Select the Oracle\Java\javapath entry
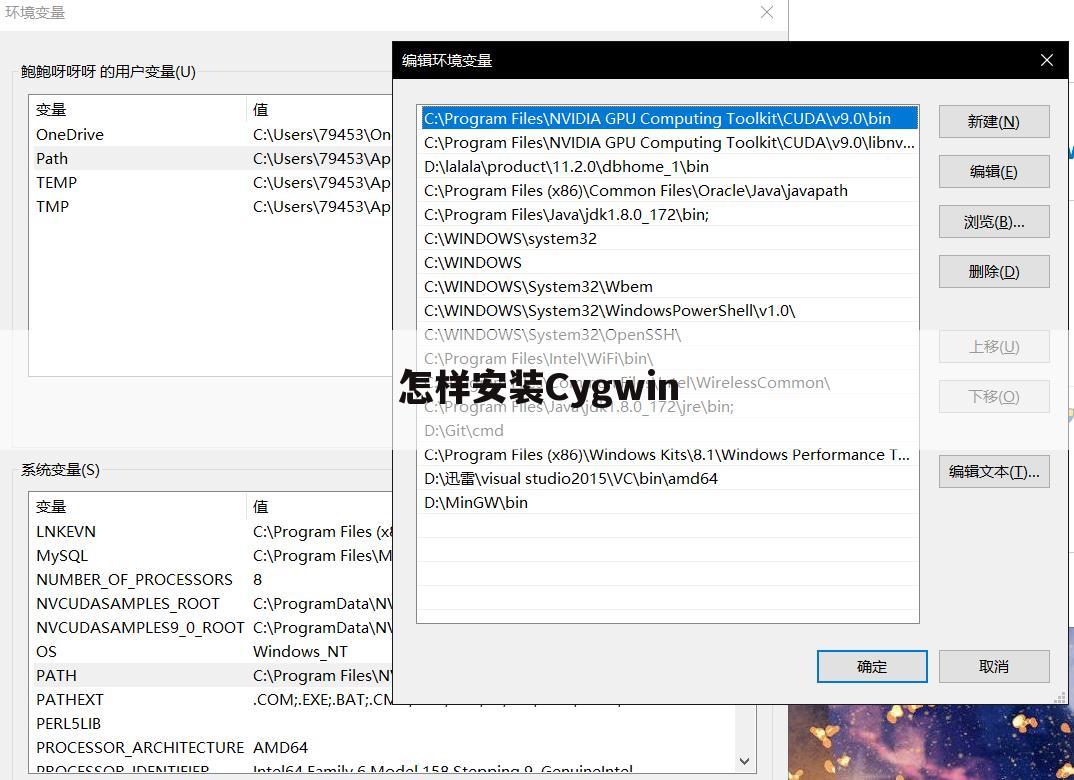This screenshot has height=780, width=1074. tap(669, 190)
